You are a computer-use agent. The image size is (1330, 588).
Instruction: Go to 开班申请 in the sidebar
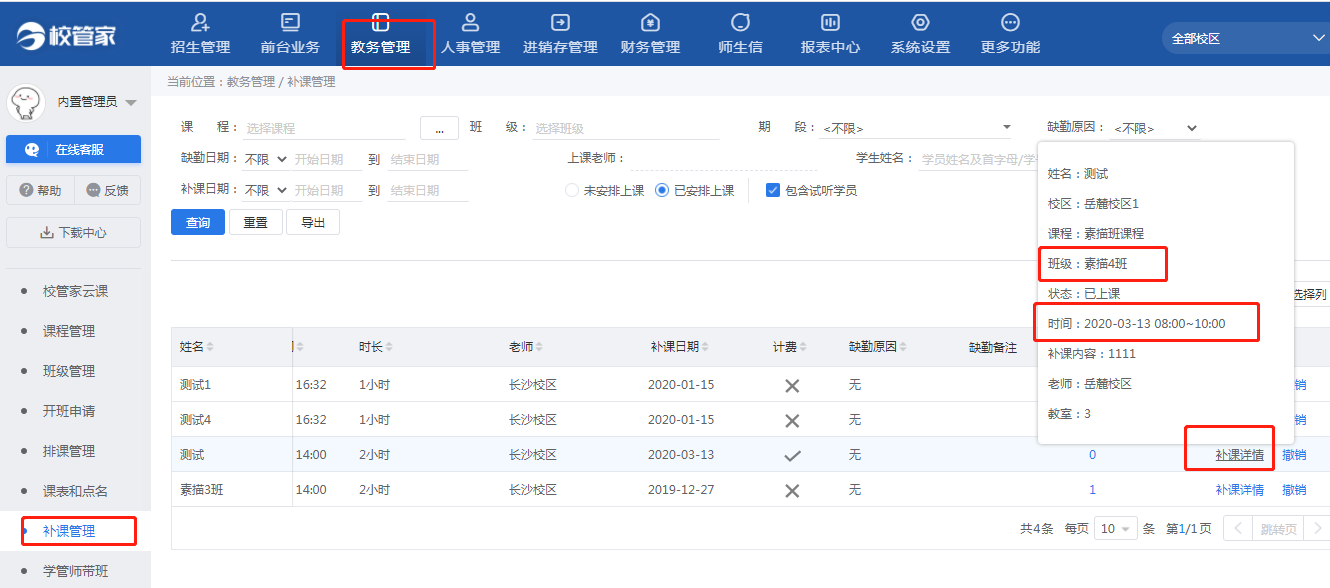tap(68, 411)
